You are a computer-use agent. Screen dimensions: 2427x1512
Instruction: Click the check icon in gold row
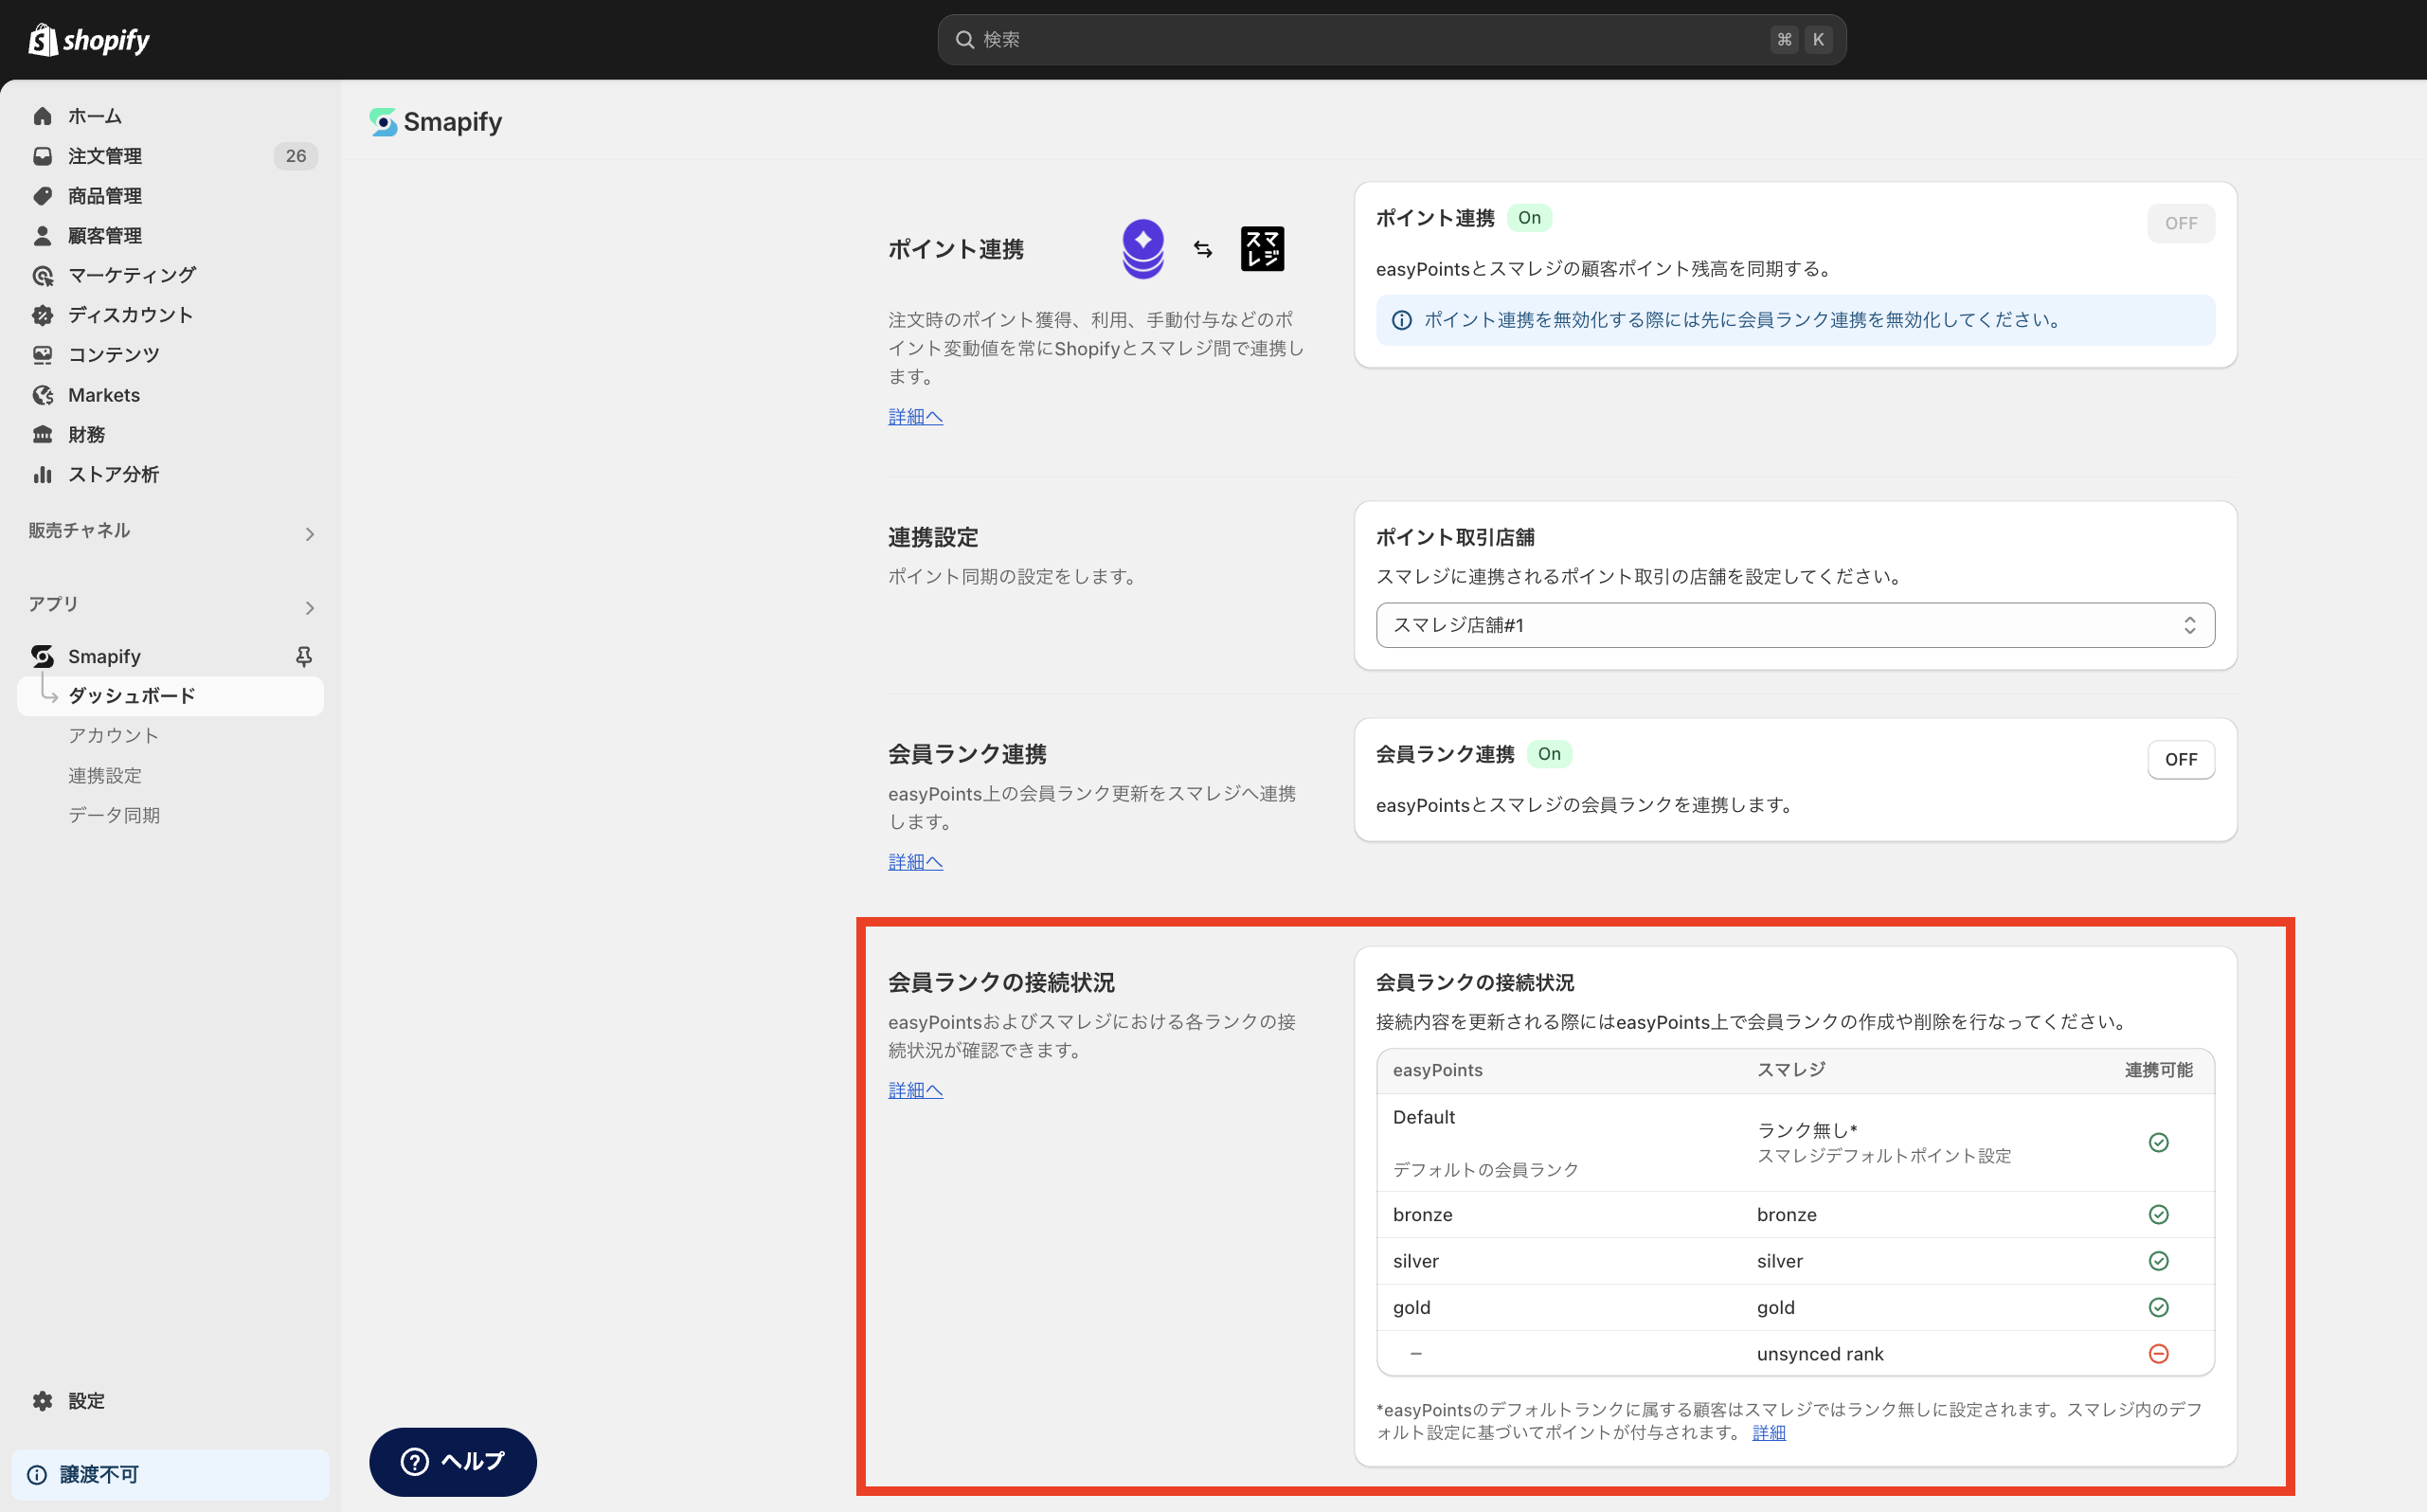tap(2159, 1308)
